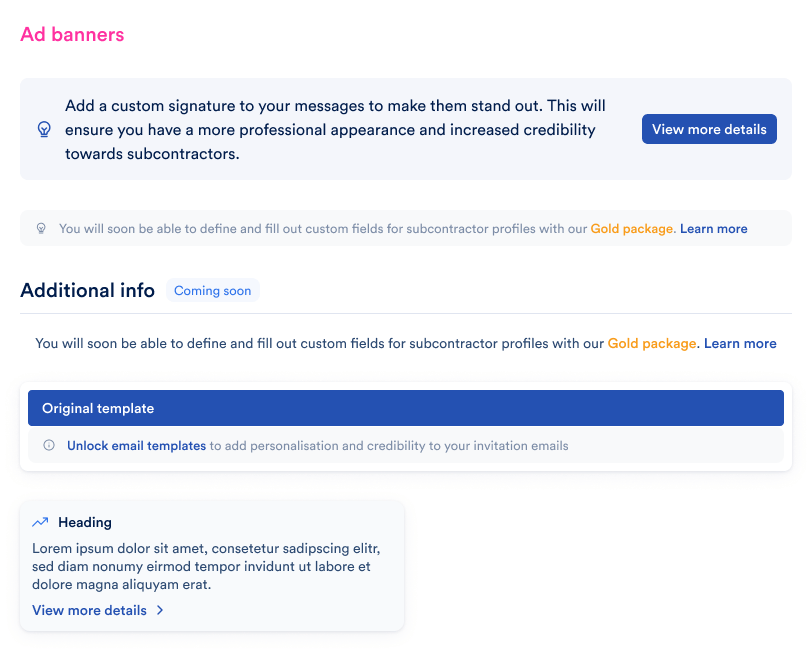This screenshot has height=651, width=812.
Task: Click the Coming soon badge
Action: [x=212, y=291]
